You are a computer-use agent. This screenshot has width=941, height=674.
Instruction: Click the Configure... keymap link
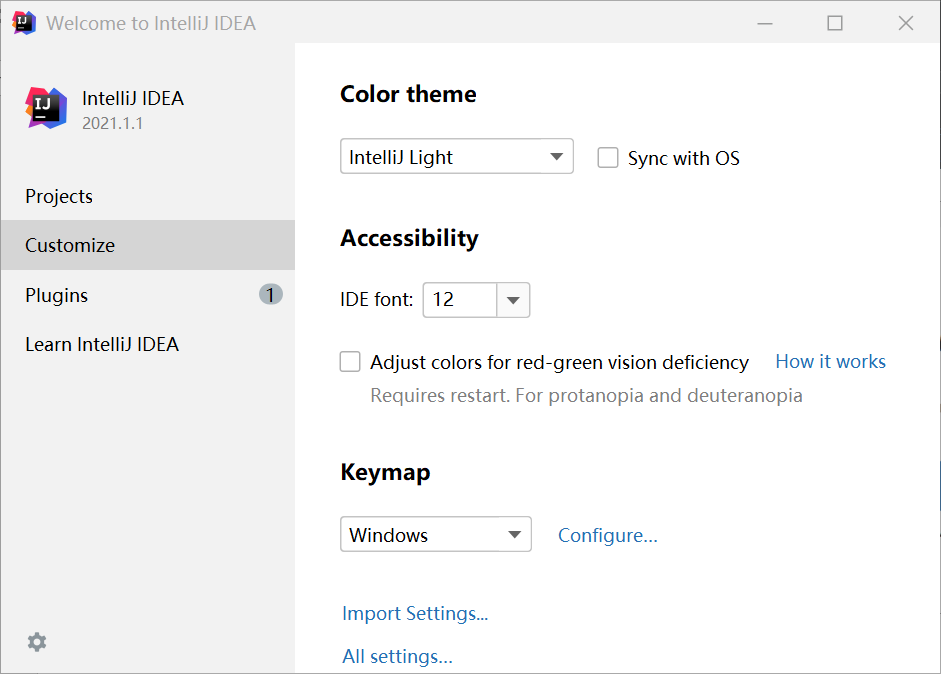tap(607, 535)
